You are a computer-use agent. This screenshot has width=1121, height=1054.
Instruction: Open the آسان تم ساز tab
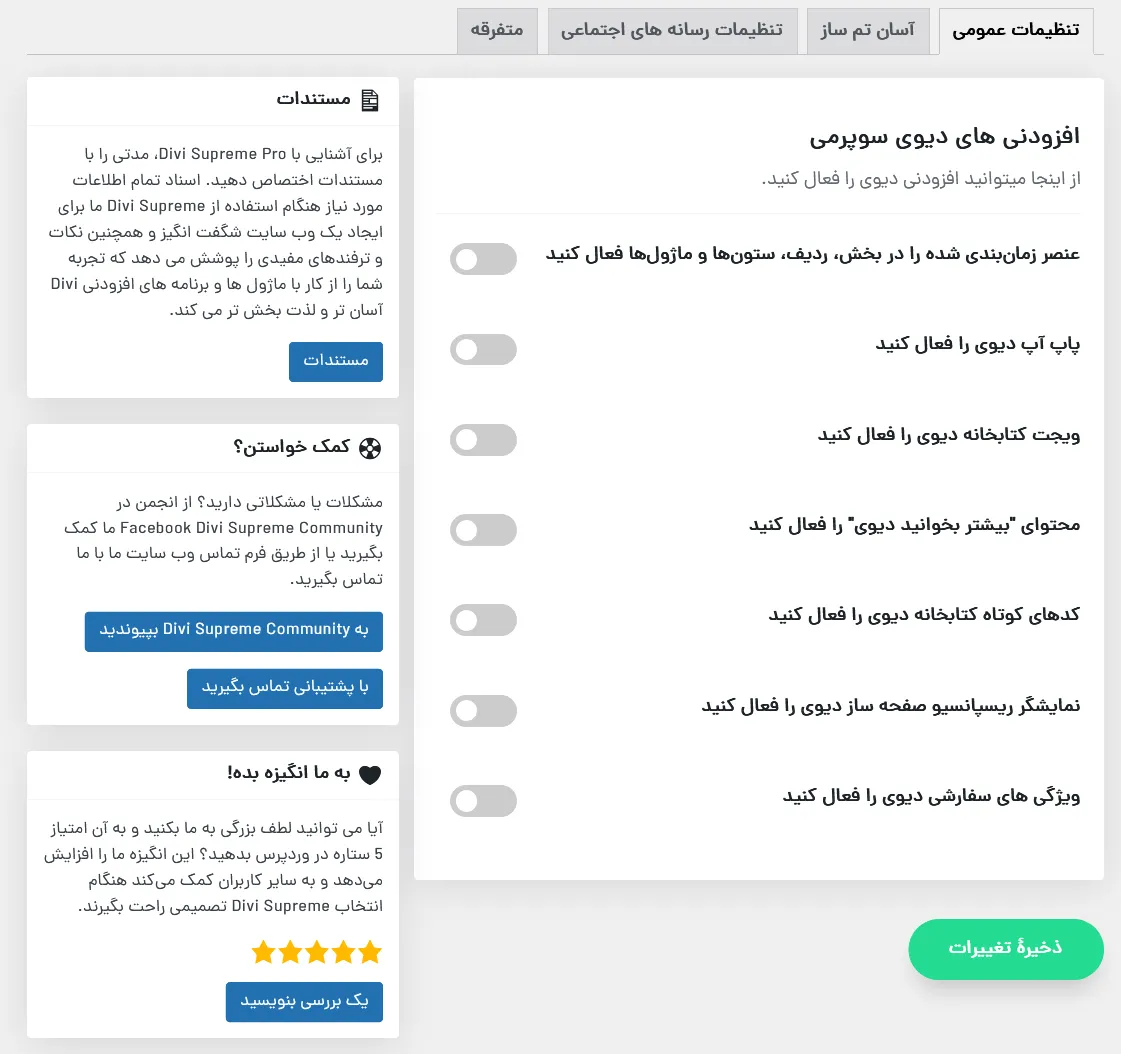[x=868, y=31]
